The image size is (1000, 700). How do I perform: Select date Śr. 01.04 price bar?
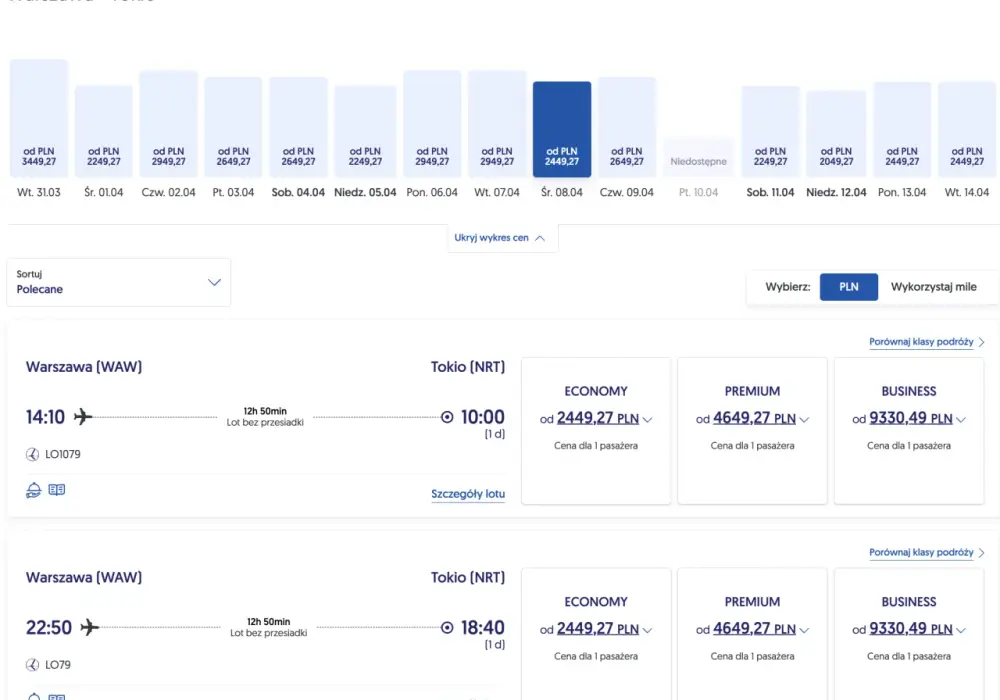click(x=103, y=131)
